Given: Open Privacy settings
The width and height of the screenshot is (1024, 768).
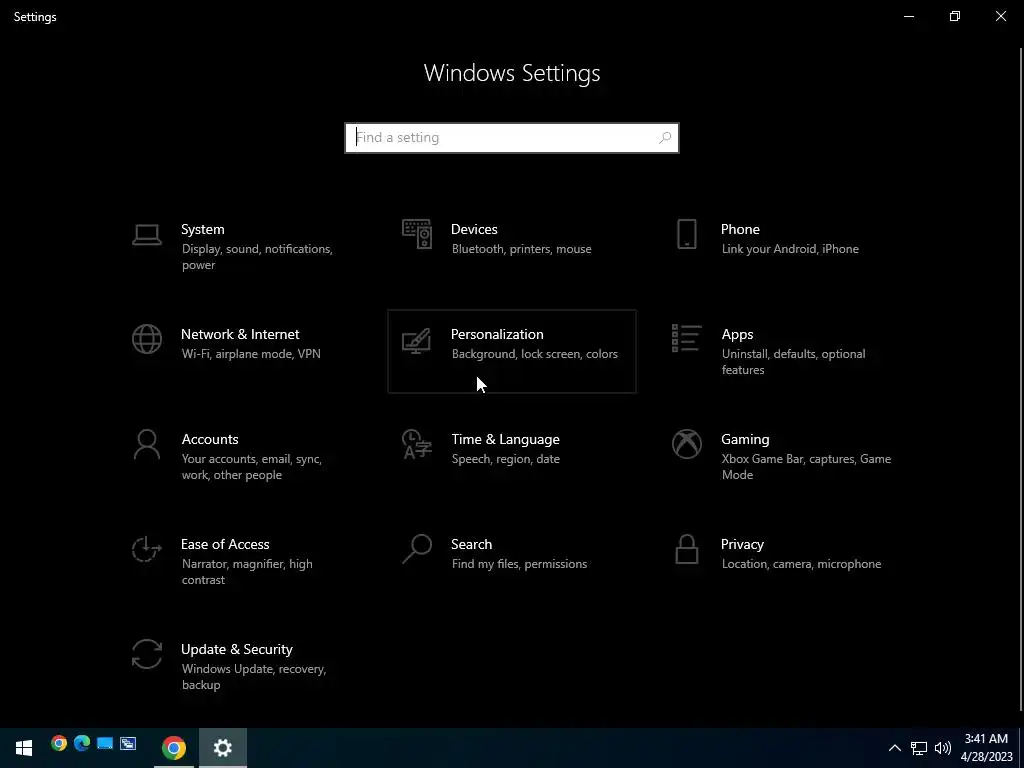Looking at the screenshot, I should [782, 562].
